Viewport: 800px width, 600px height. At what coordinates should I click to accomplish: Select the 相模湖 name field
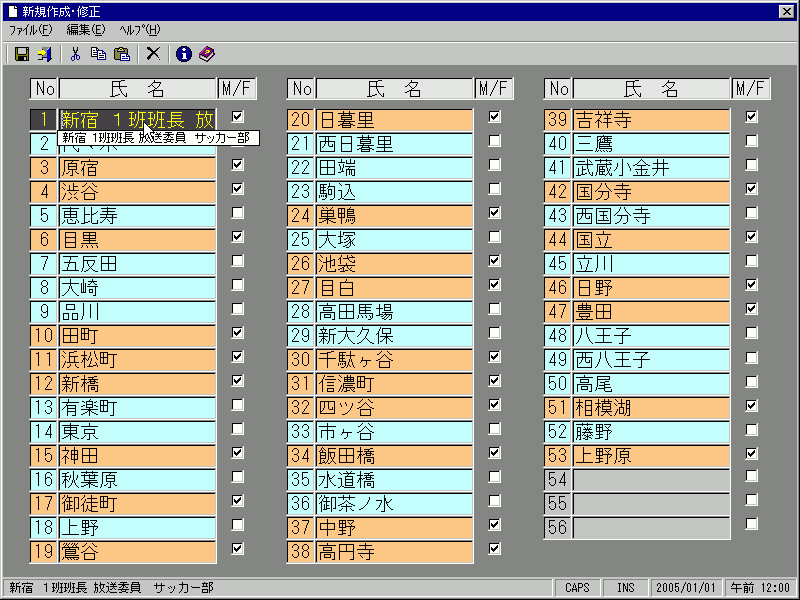click(652, 408)
